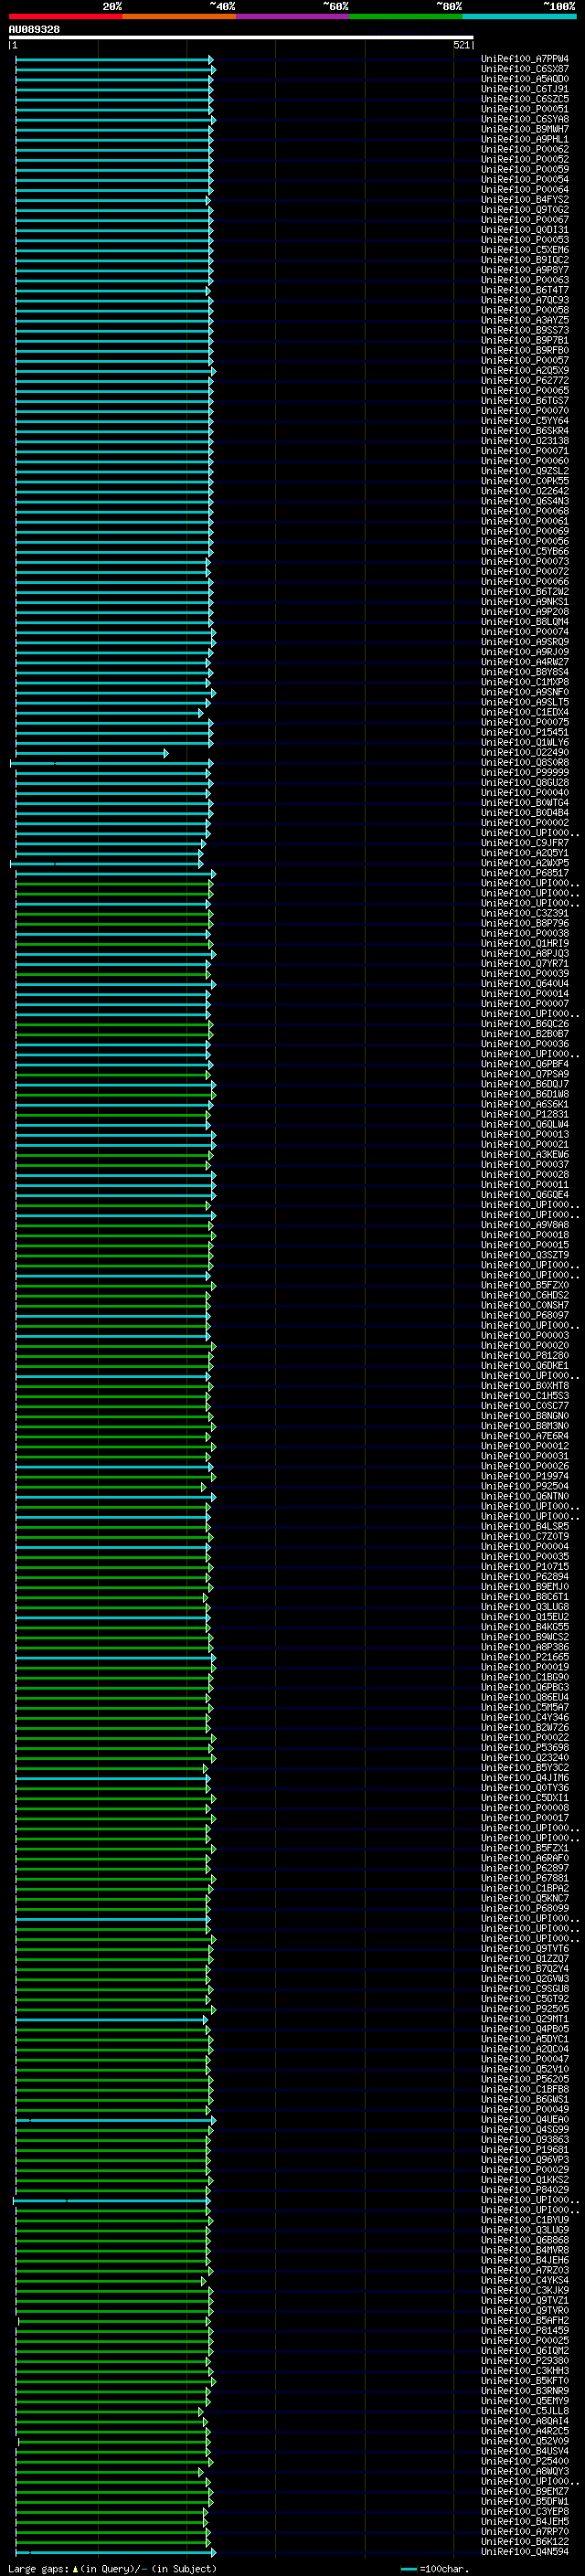The width and height of the screenshot is (585, 2576).
Task: Click the UniRef100_C9JFR7 label
Action: pos(525,843)
